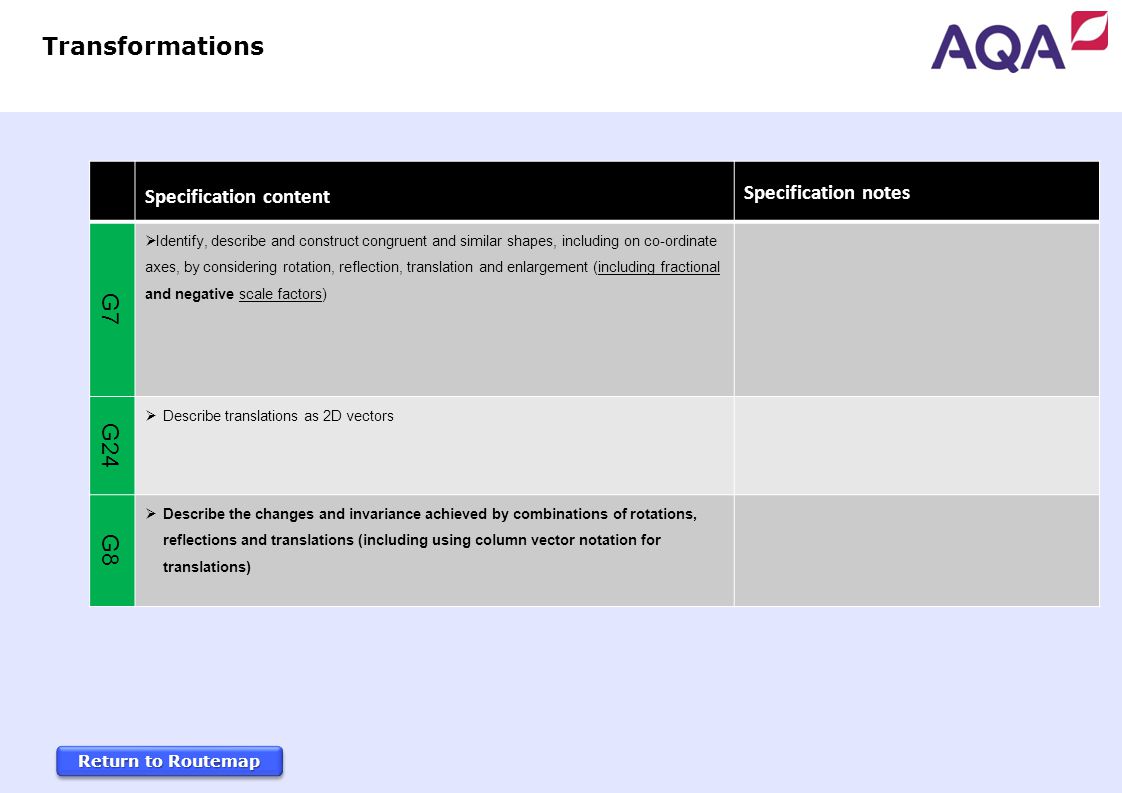Click the 'combinations of rotations' bold text
Screen dimensions: 1122x793
point(605,514)
